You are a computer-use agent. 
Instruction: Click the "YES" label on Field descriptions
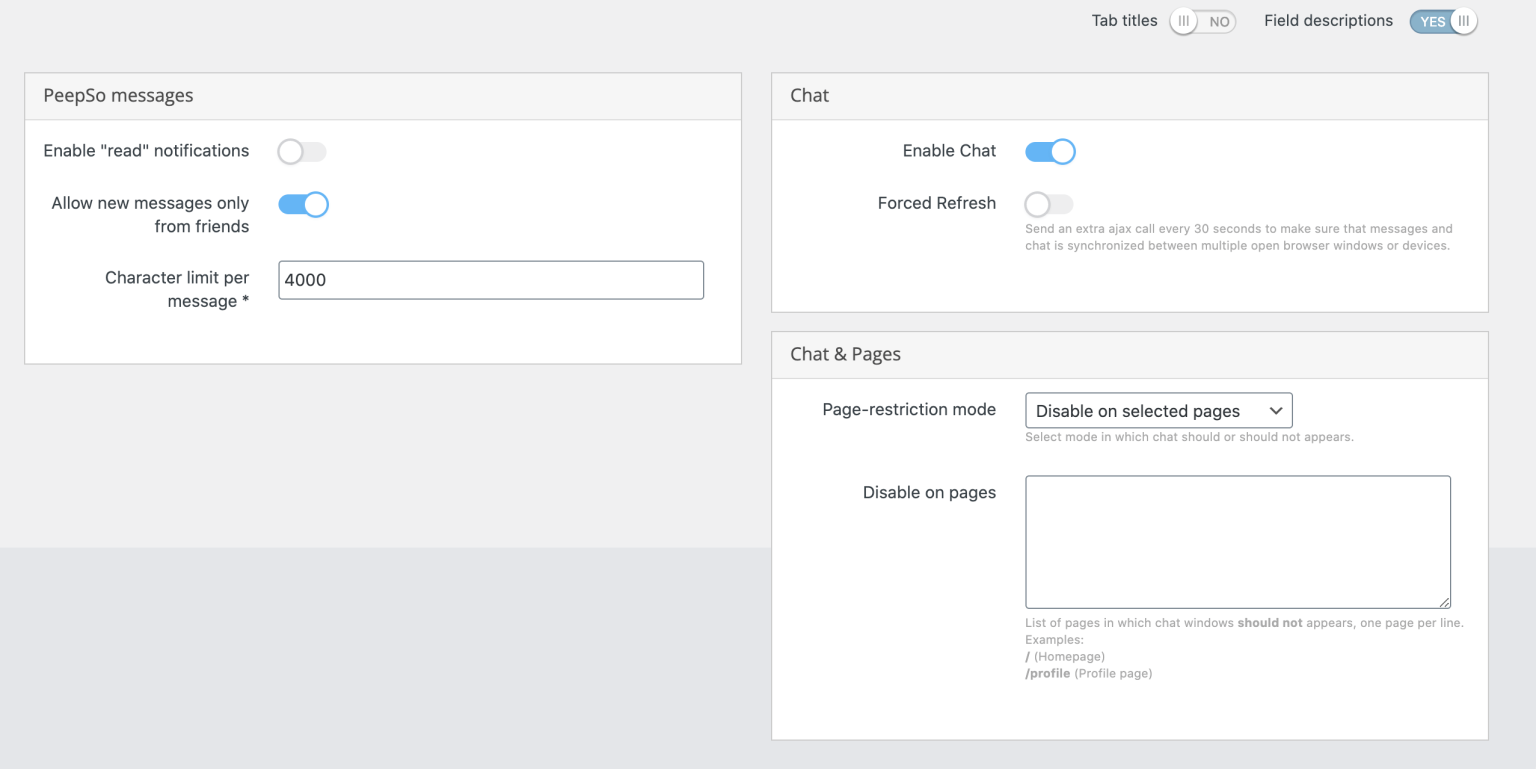click(1432, 20)
